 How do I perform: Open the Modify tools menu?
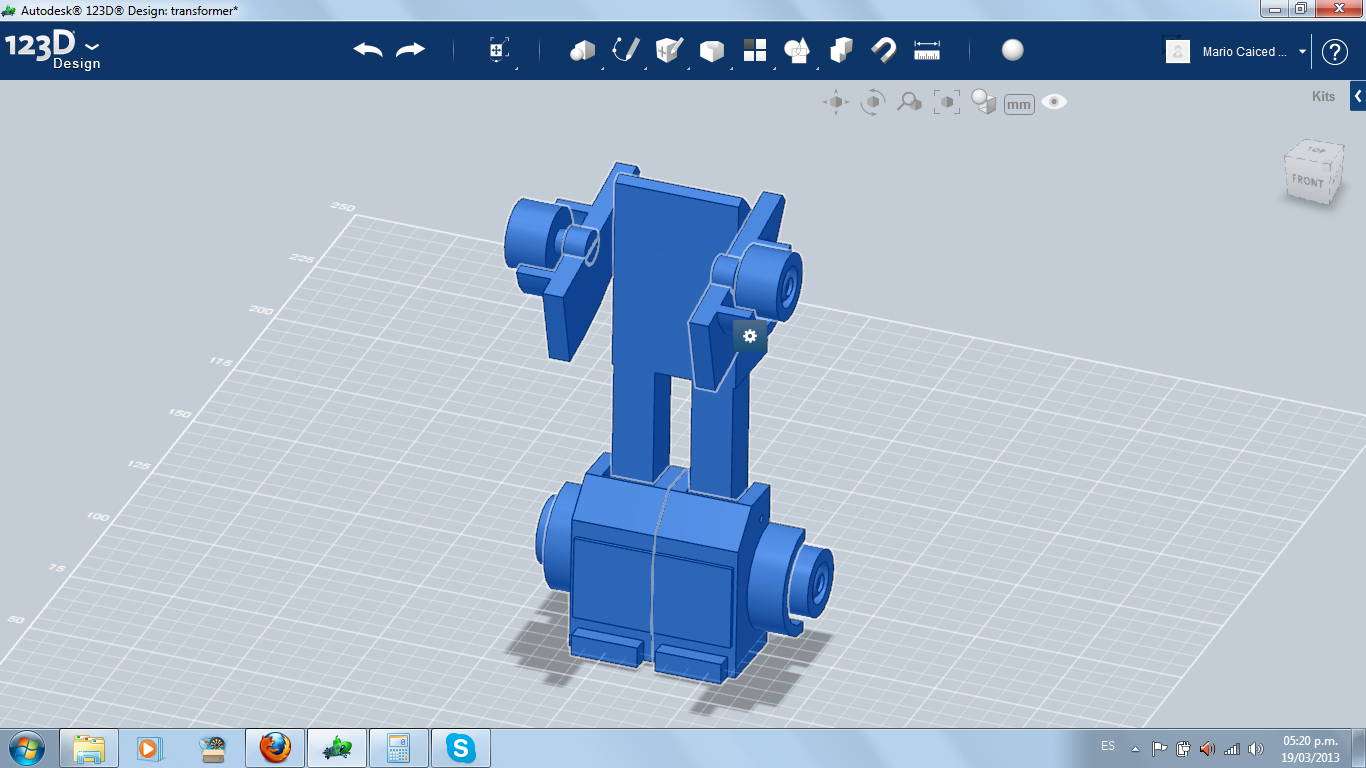coord(711,50)
